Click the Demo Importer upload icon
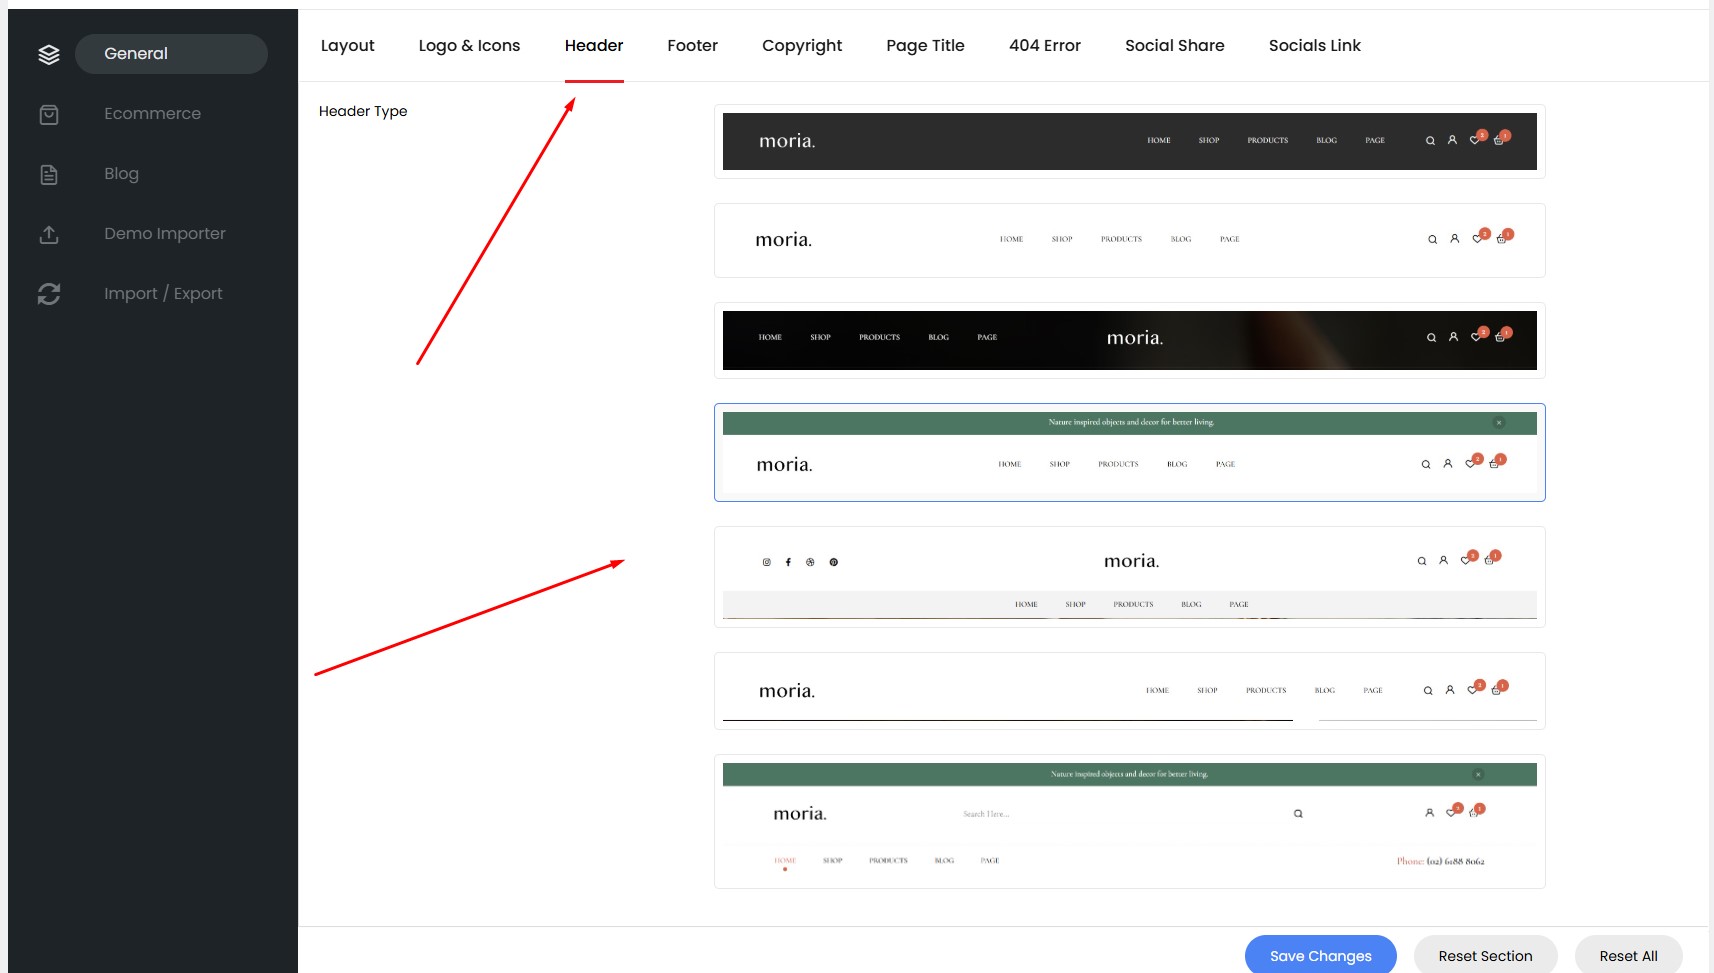The image size is (1714, 973). pos(49,234)
